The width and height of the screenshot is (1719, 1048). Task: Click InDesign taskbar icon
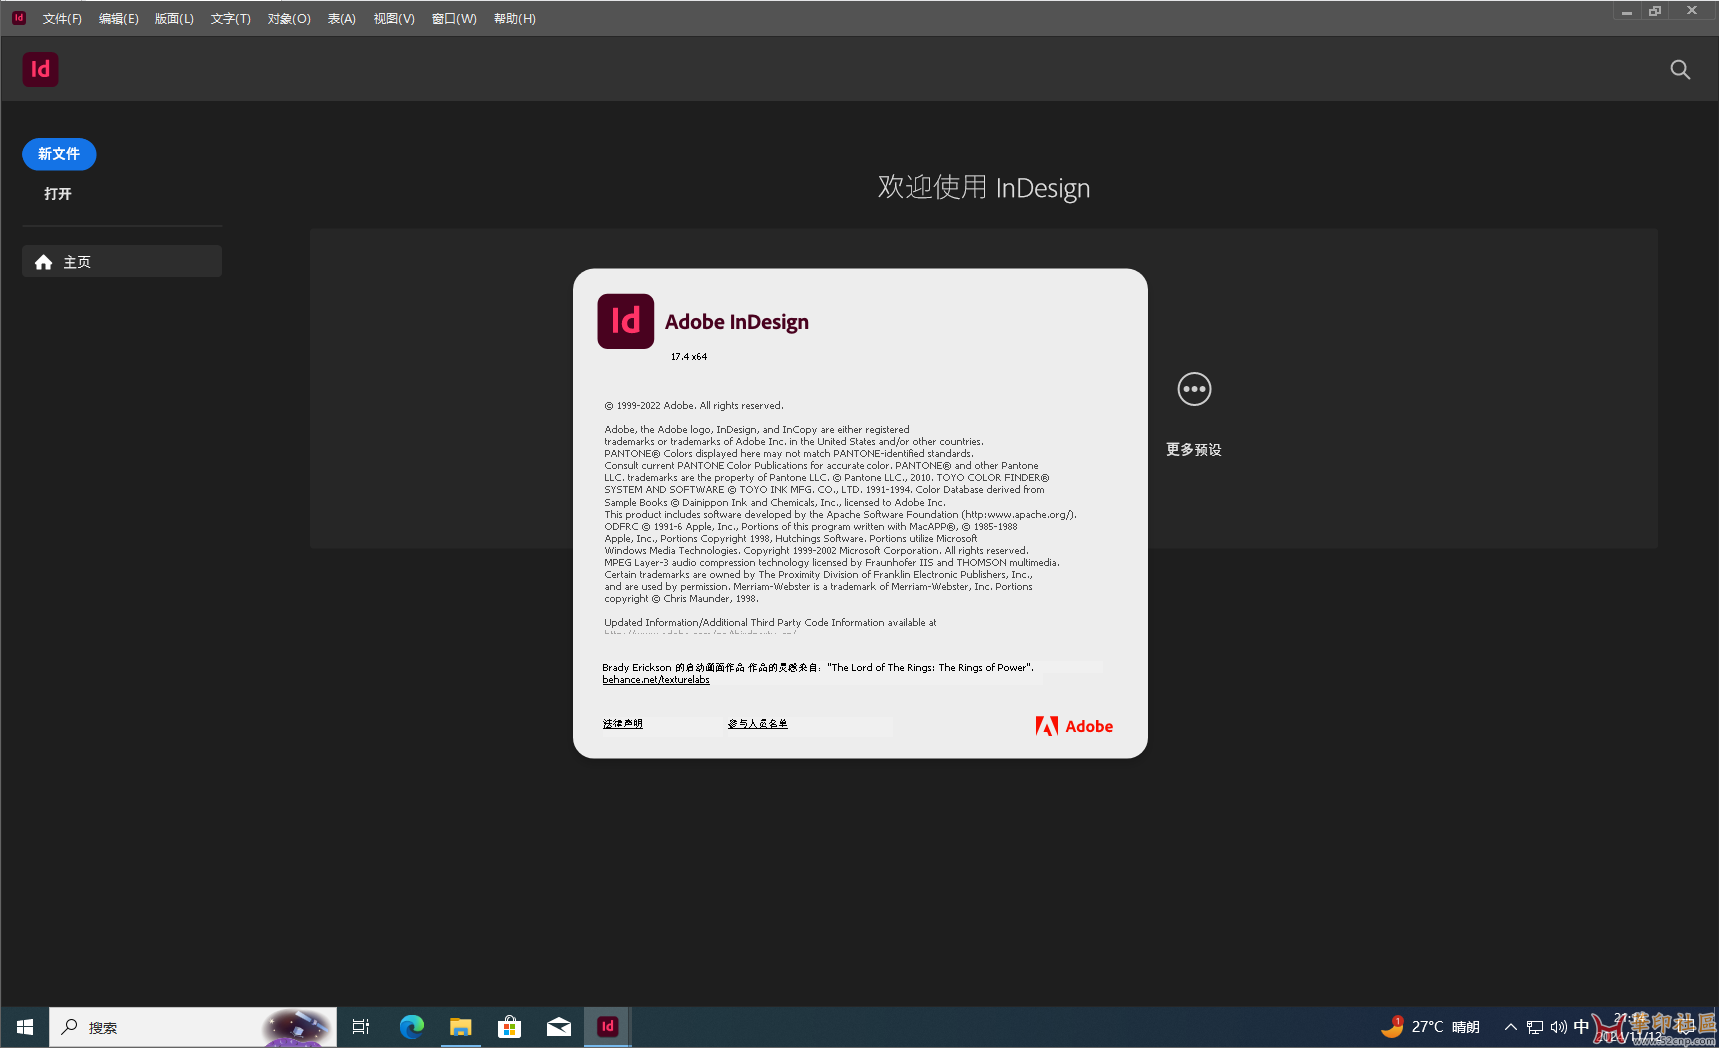(x=607, y=1027)
